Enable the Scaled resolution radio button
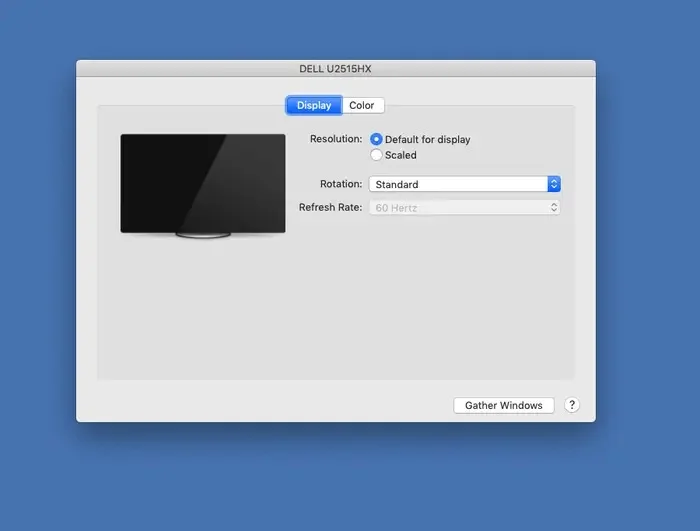The image size is (700, 531). [376, 155]
